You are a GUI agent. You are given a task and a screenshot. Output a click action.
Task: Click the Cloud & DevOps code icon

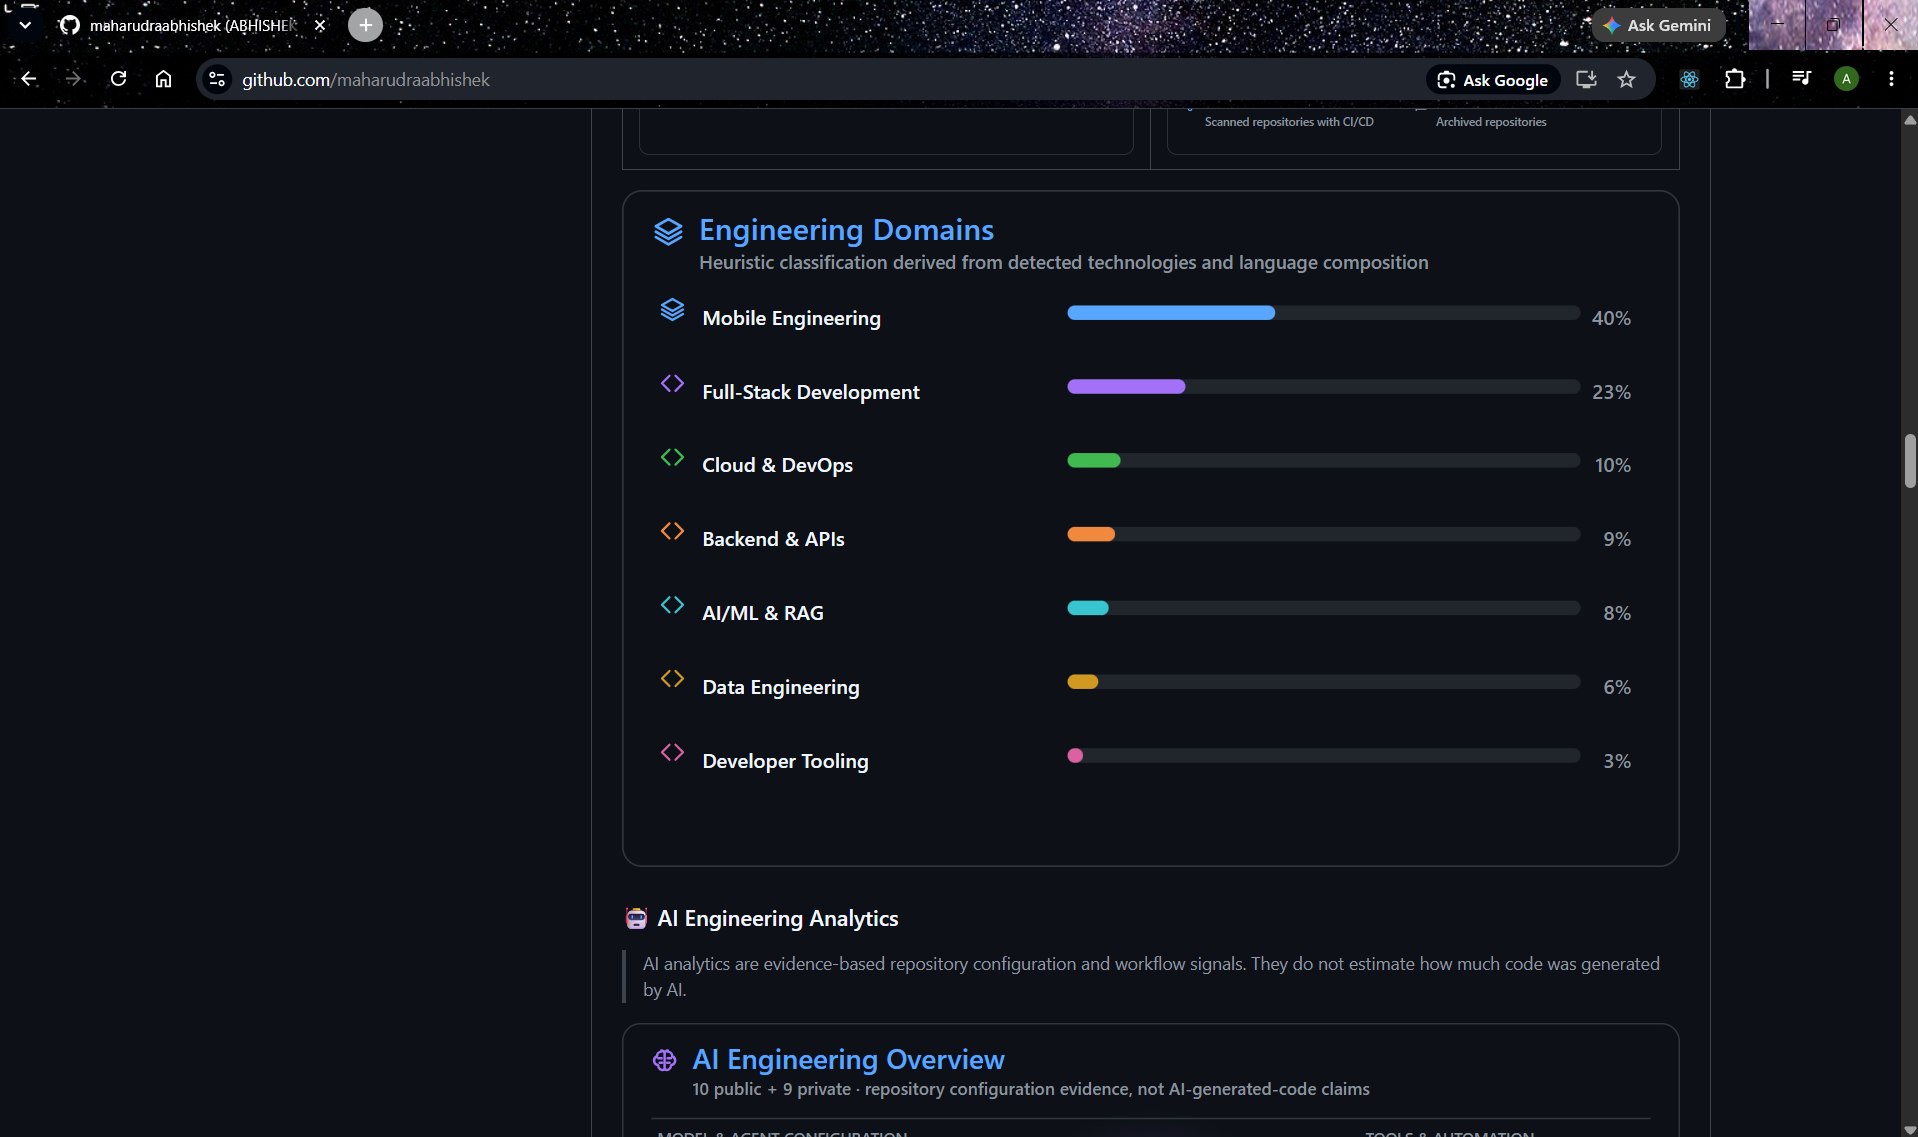[672, 457]
